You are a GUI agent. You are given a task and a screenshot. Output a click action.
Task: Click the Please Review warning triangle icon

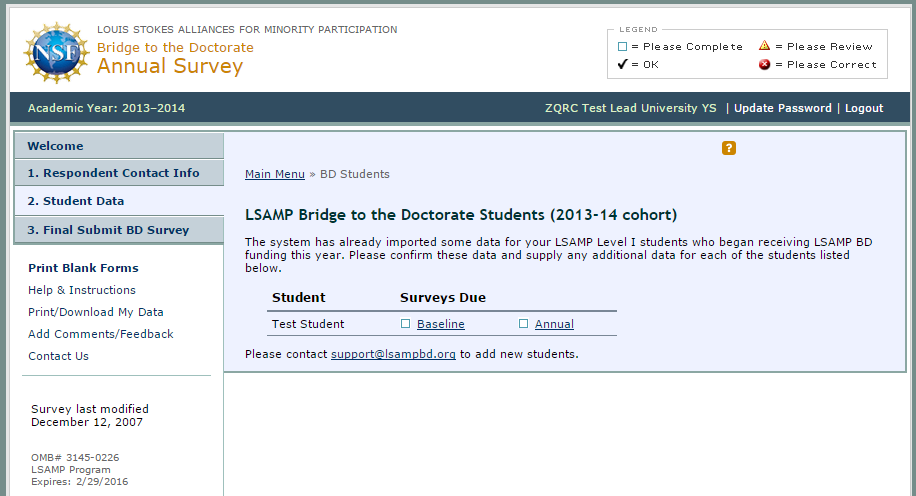point(764,46)
